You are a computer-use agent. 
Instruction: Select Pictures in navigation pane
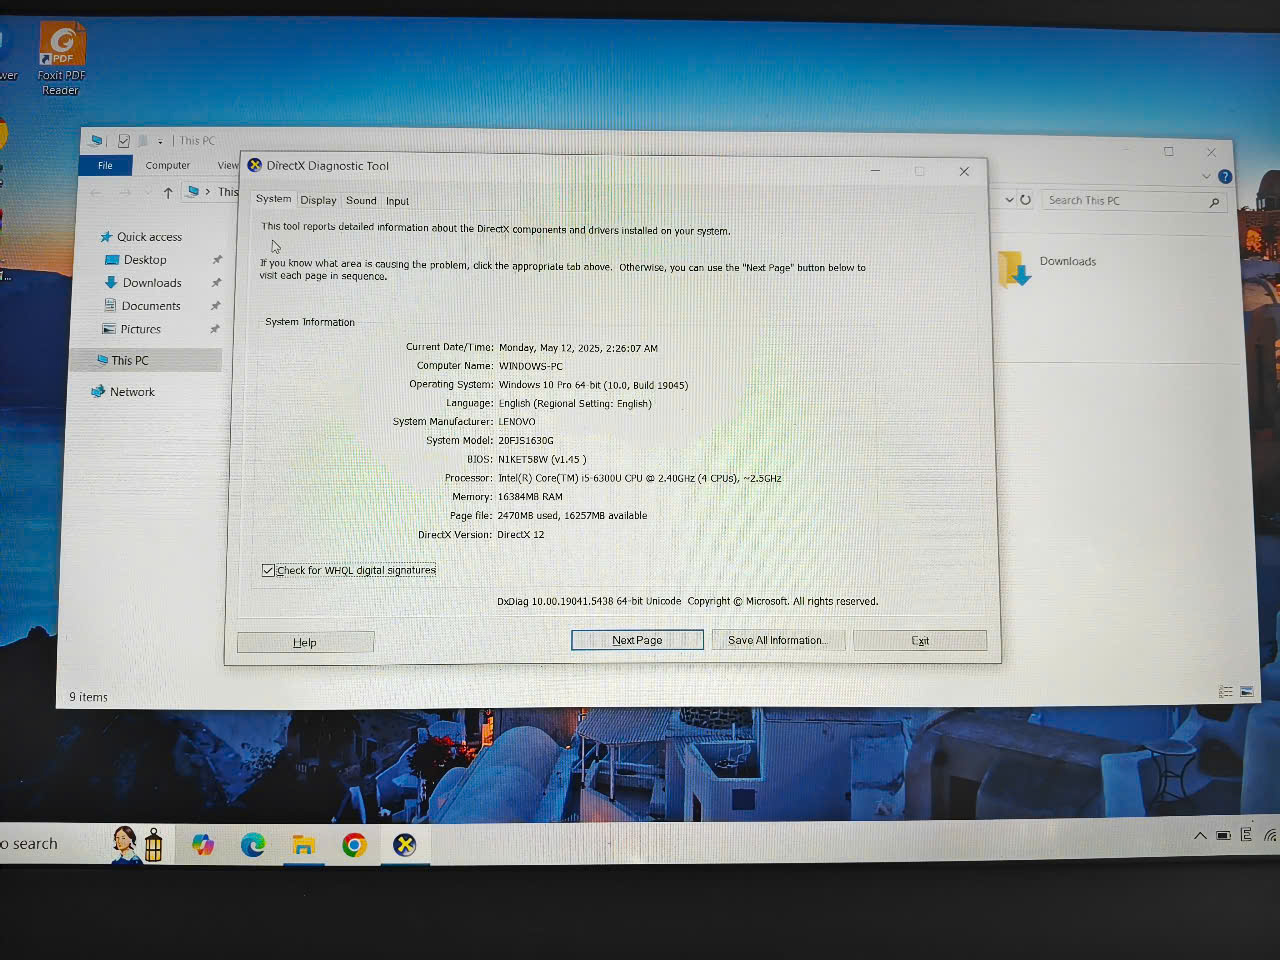(x=131, y=329)
